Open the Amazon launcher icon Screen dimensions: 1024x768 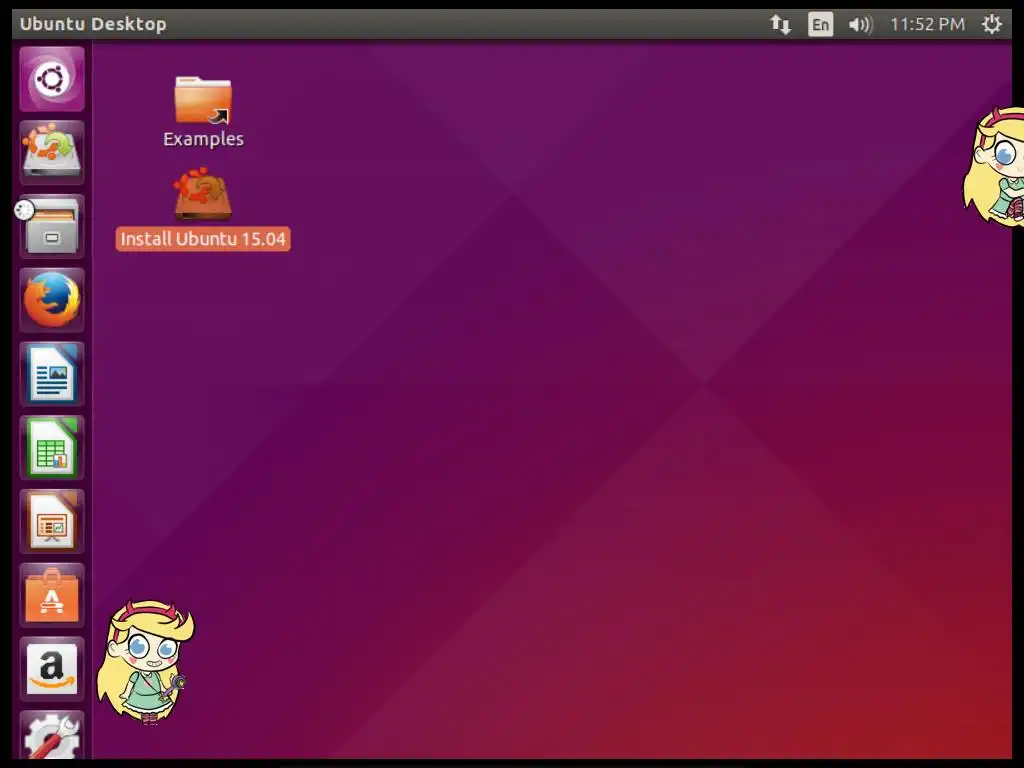[52, 669]
